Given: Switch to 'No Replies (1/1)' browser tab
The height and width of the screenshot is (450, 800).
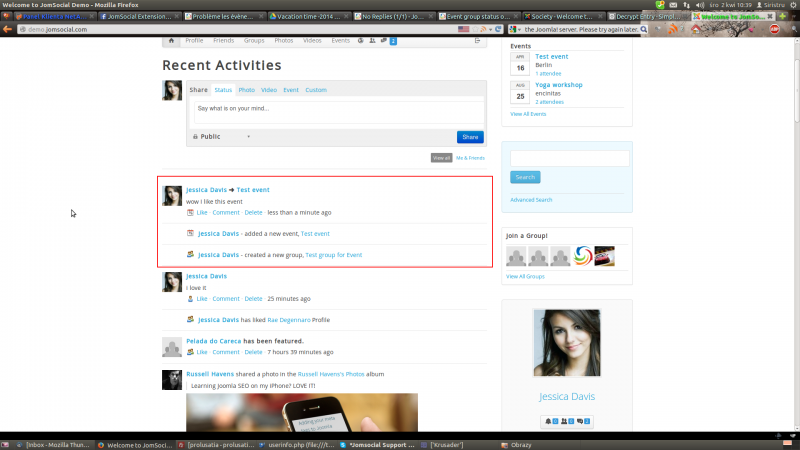Looking at the screenshot, I should 394,16.
